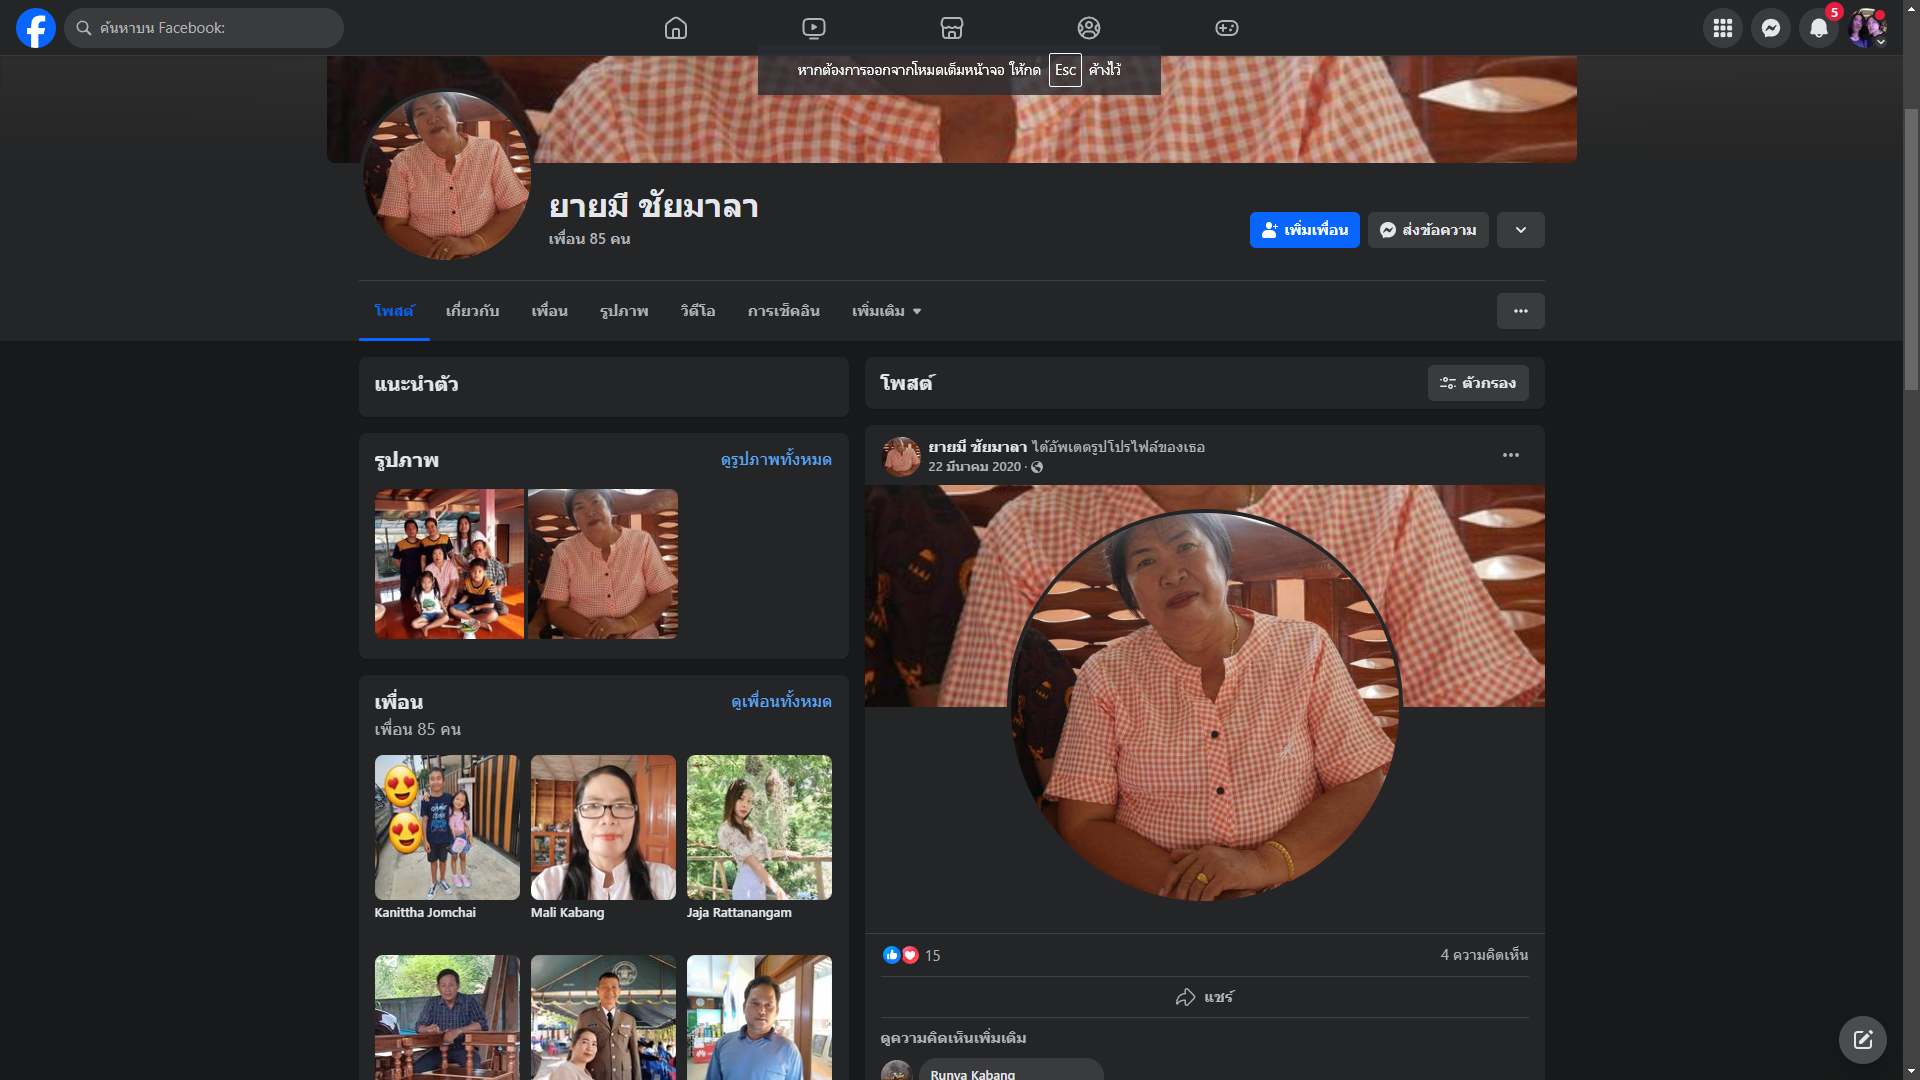Open the Watch video icon
Image resolution: width=1920 pixels, height=1080 pixels.
tap(814, 28)
